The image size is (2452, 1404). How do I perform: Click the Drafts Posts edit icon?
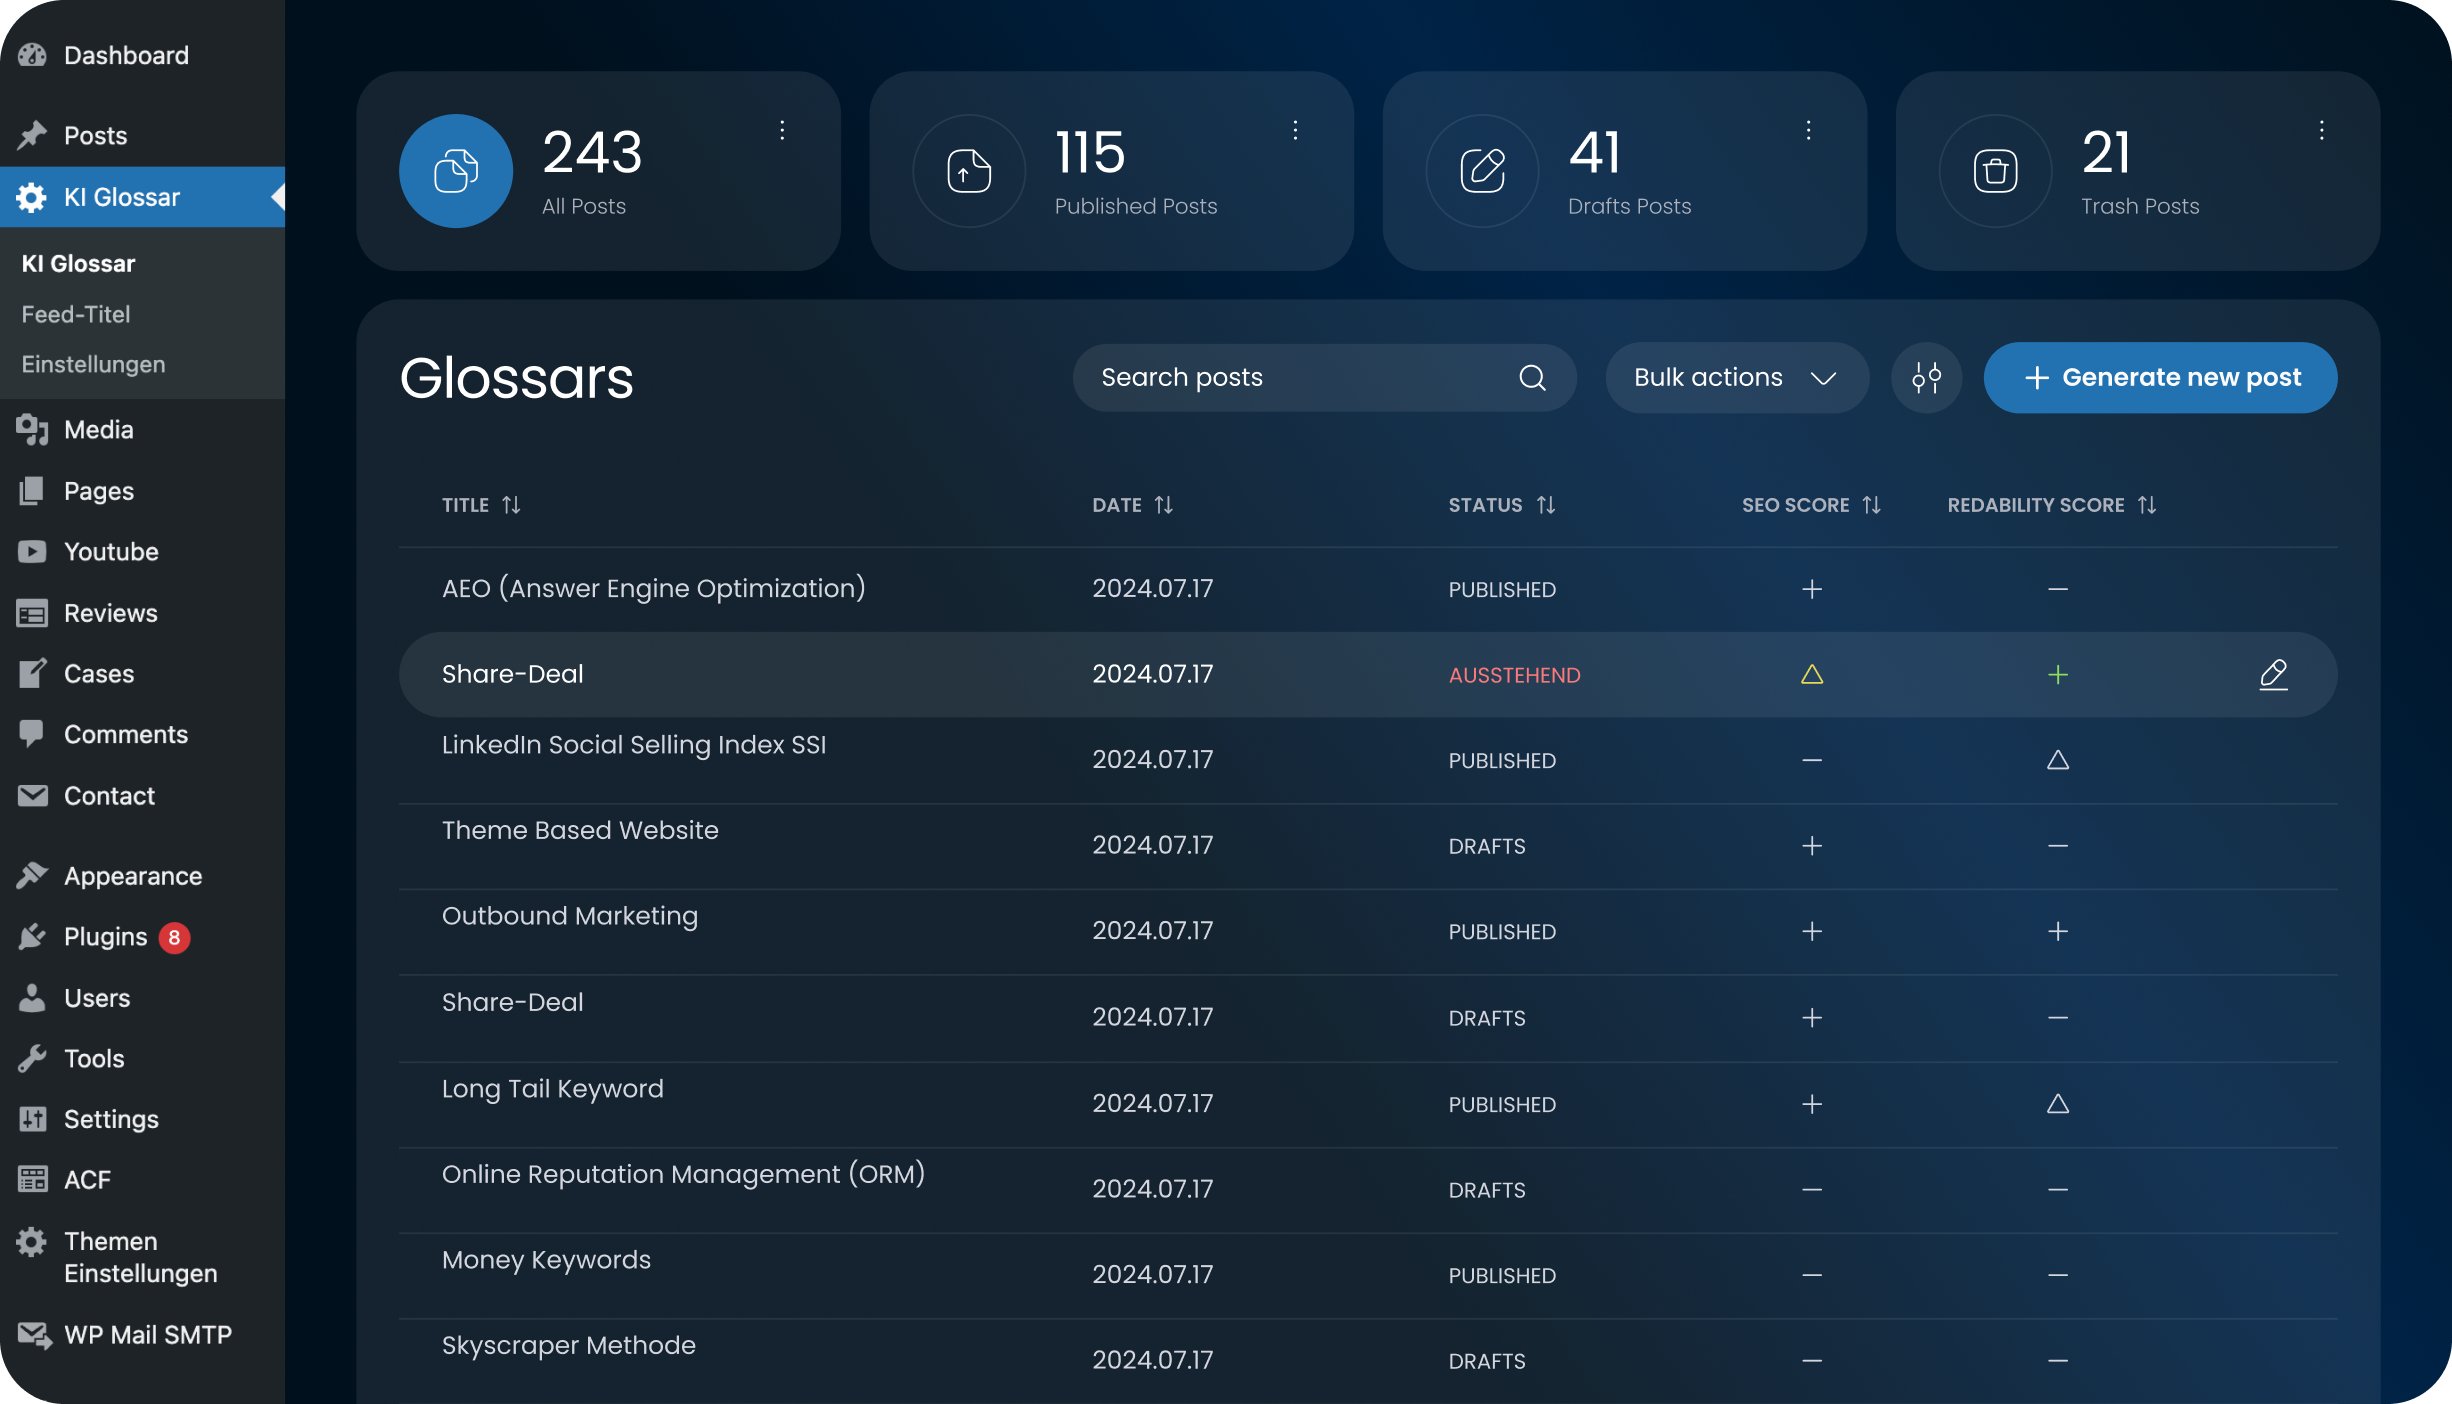tap(1482, 171)
